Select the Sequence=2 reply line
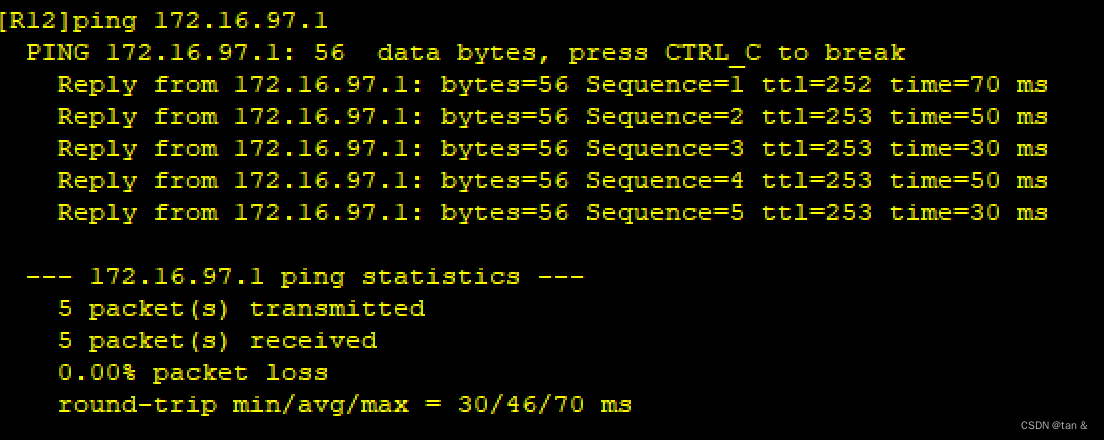This screenshot has width=1104, height=440. point(553,117)
